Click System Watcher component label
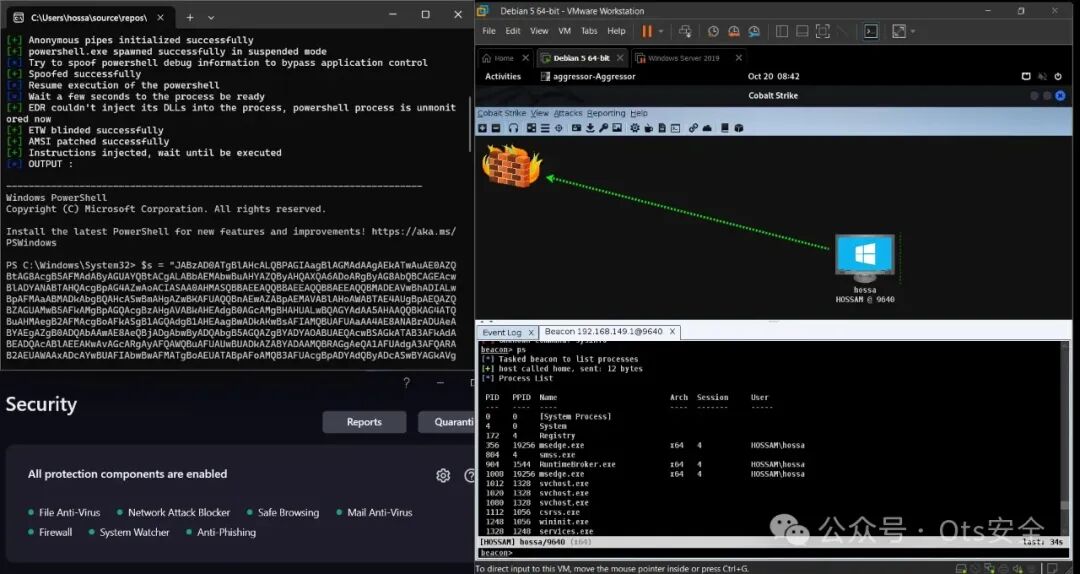 coord(134,532)
